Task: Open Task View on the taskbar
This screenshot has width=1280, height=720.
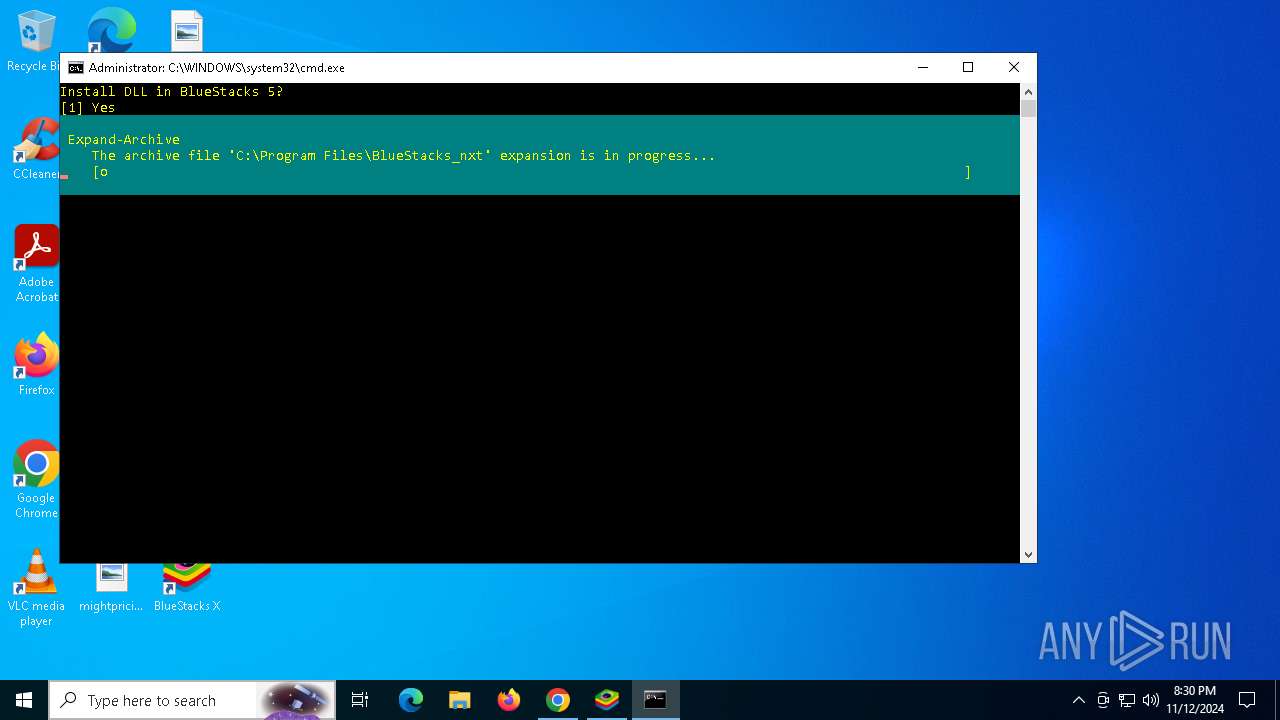Action: point(360,700)
